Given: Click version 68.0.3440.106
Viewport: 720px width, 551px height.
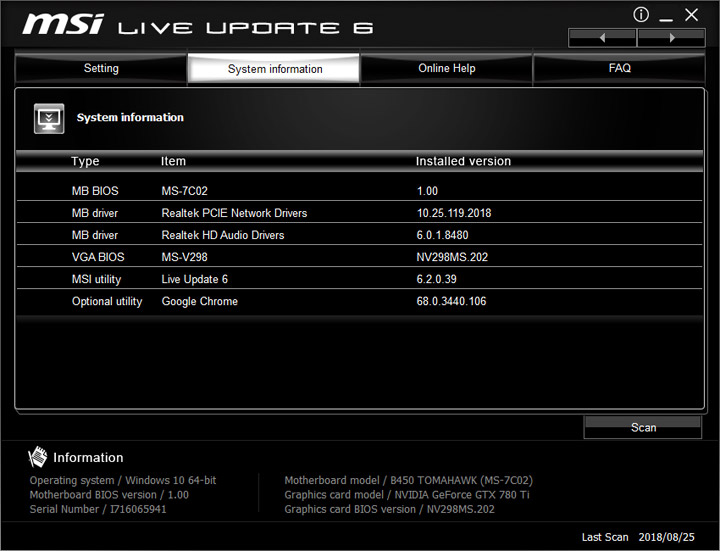Looking at the screenshot, I should click(451, 301).
